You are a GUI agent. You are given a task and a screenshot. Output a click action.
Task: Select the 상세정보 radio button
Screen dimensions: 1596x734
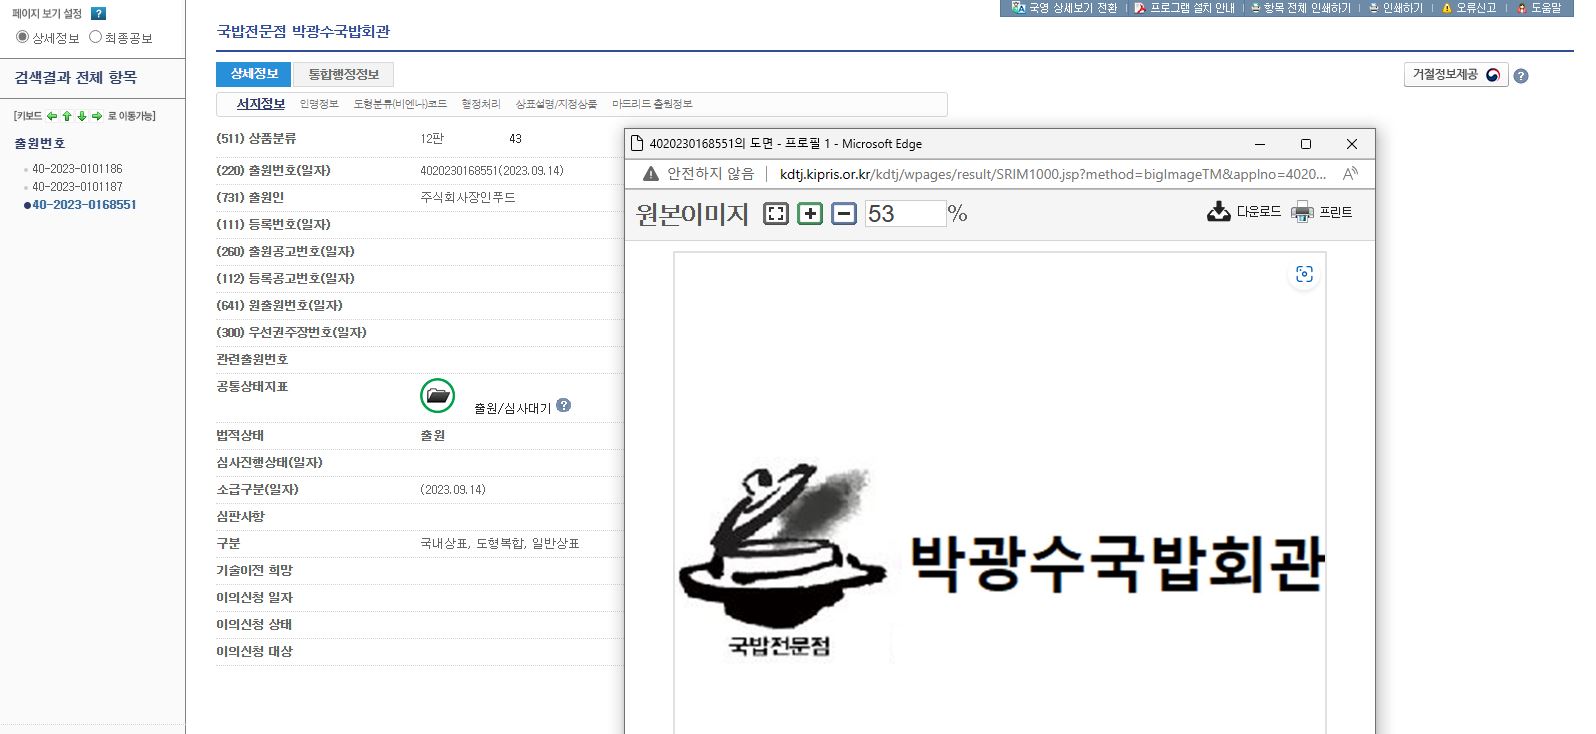[x=22, y=37]
